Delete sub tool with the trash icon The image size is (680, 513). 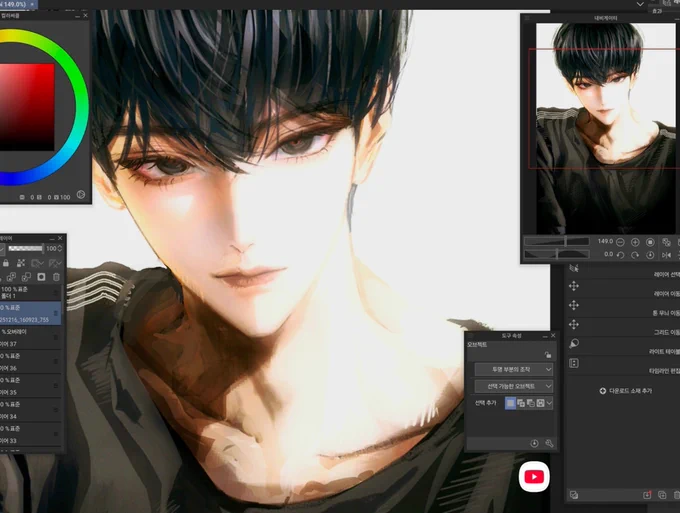tap(677, 495)
